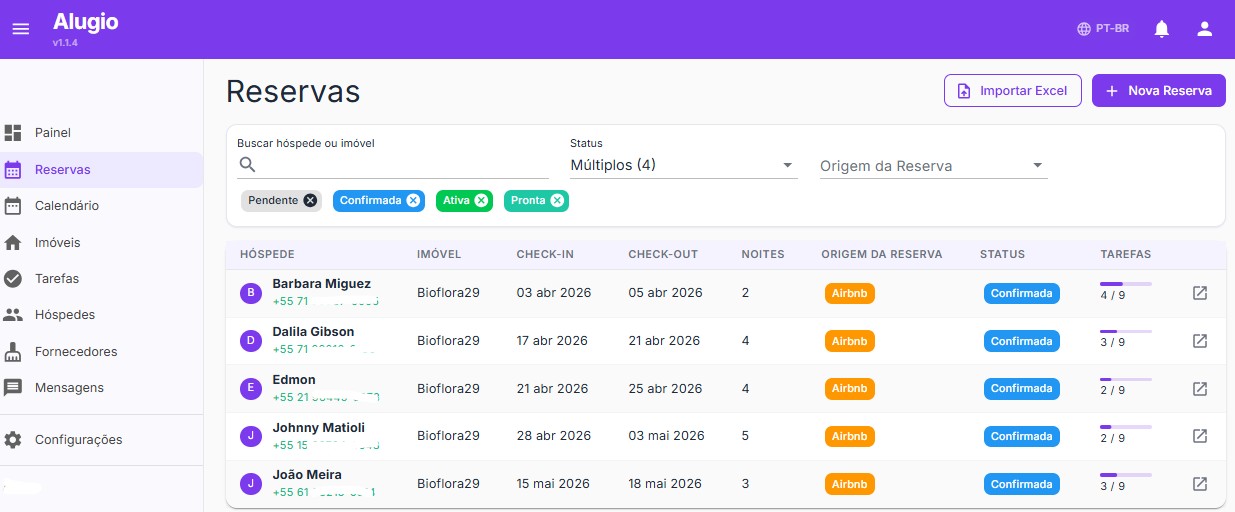Remove the Pronta filter chip
The width and height of the screenshot is (1235, 512).
coord(557,200)
